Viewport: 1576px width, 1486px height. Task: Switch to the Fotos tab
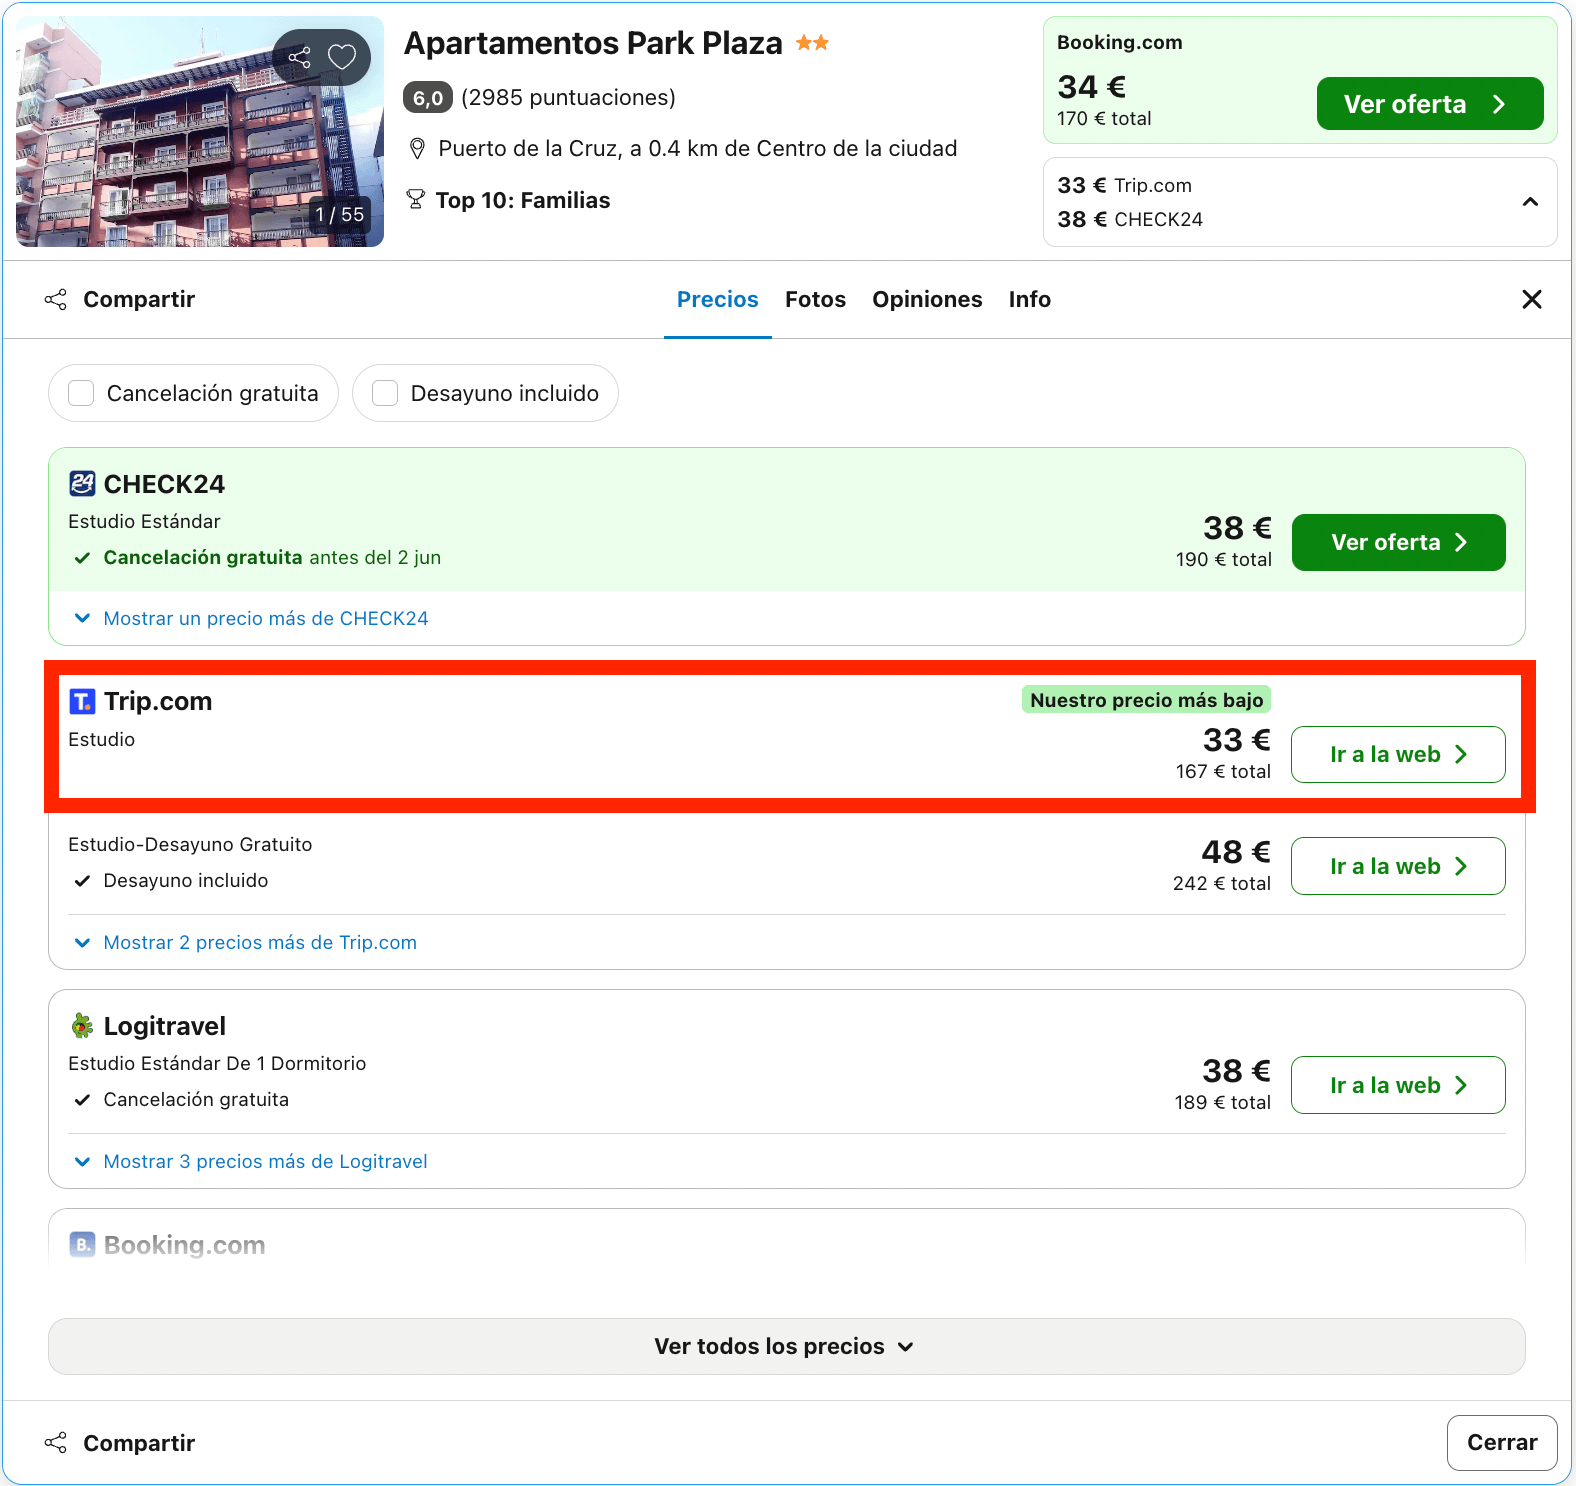pos(815,300)
